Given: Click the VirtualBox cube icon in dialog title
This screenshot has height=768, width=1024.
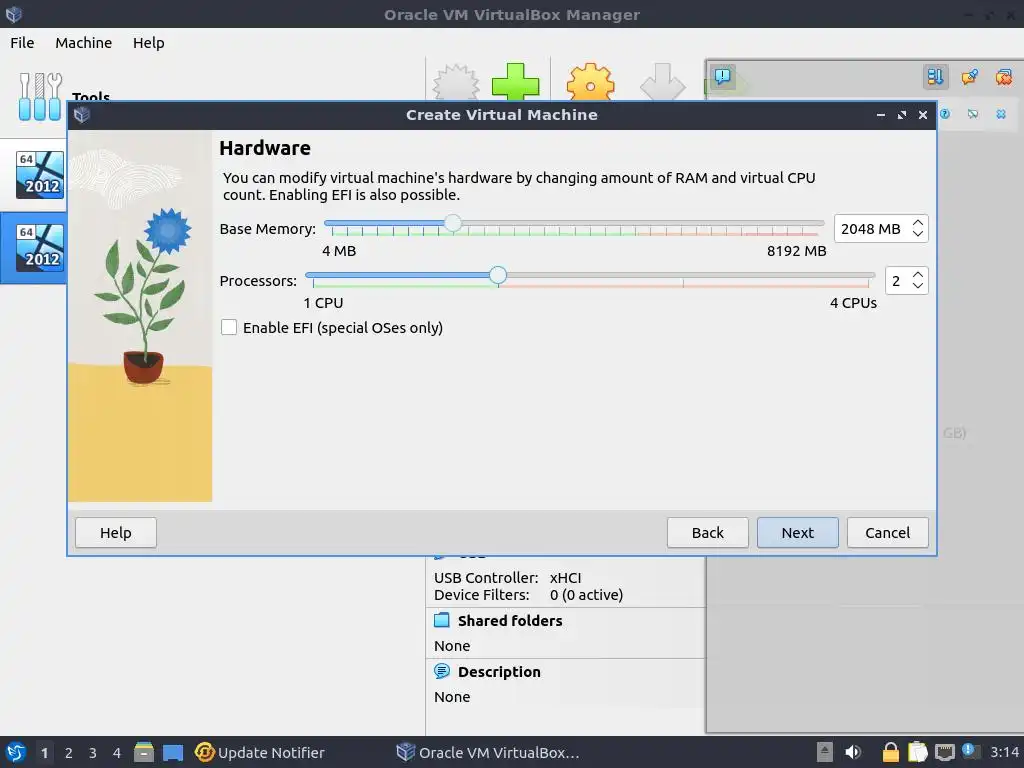Looking at the screenshot, I should click(82, 115).
